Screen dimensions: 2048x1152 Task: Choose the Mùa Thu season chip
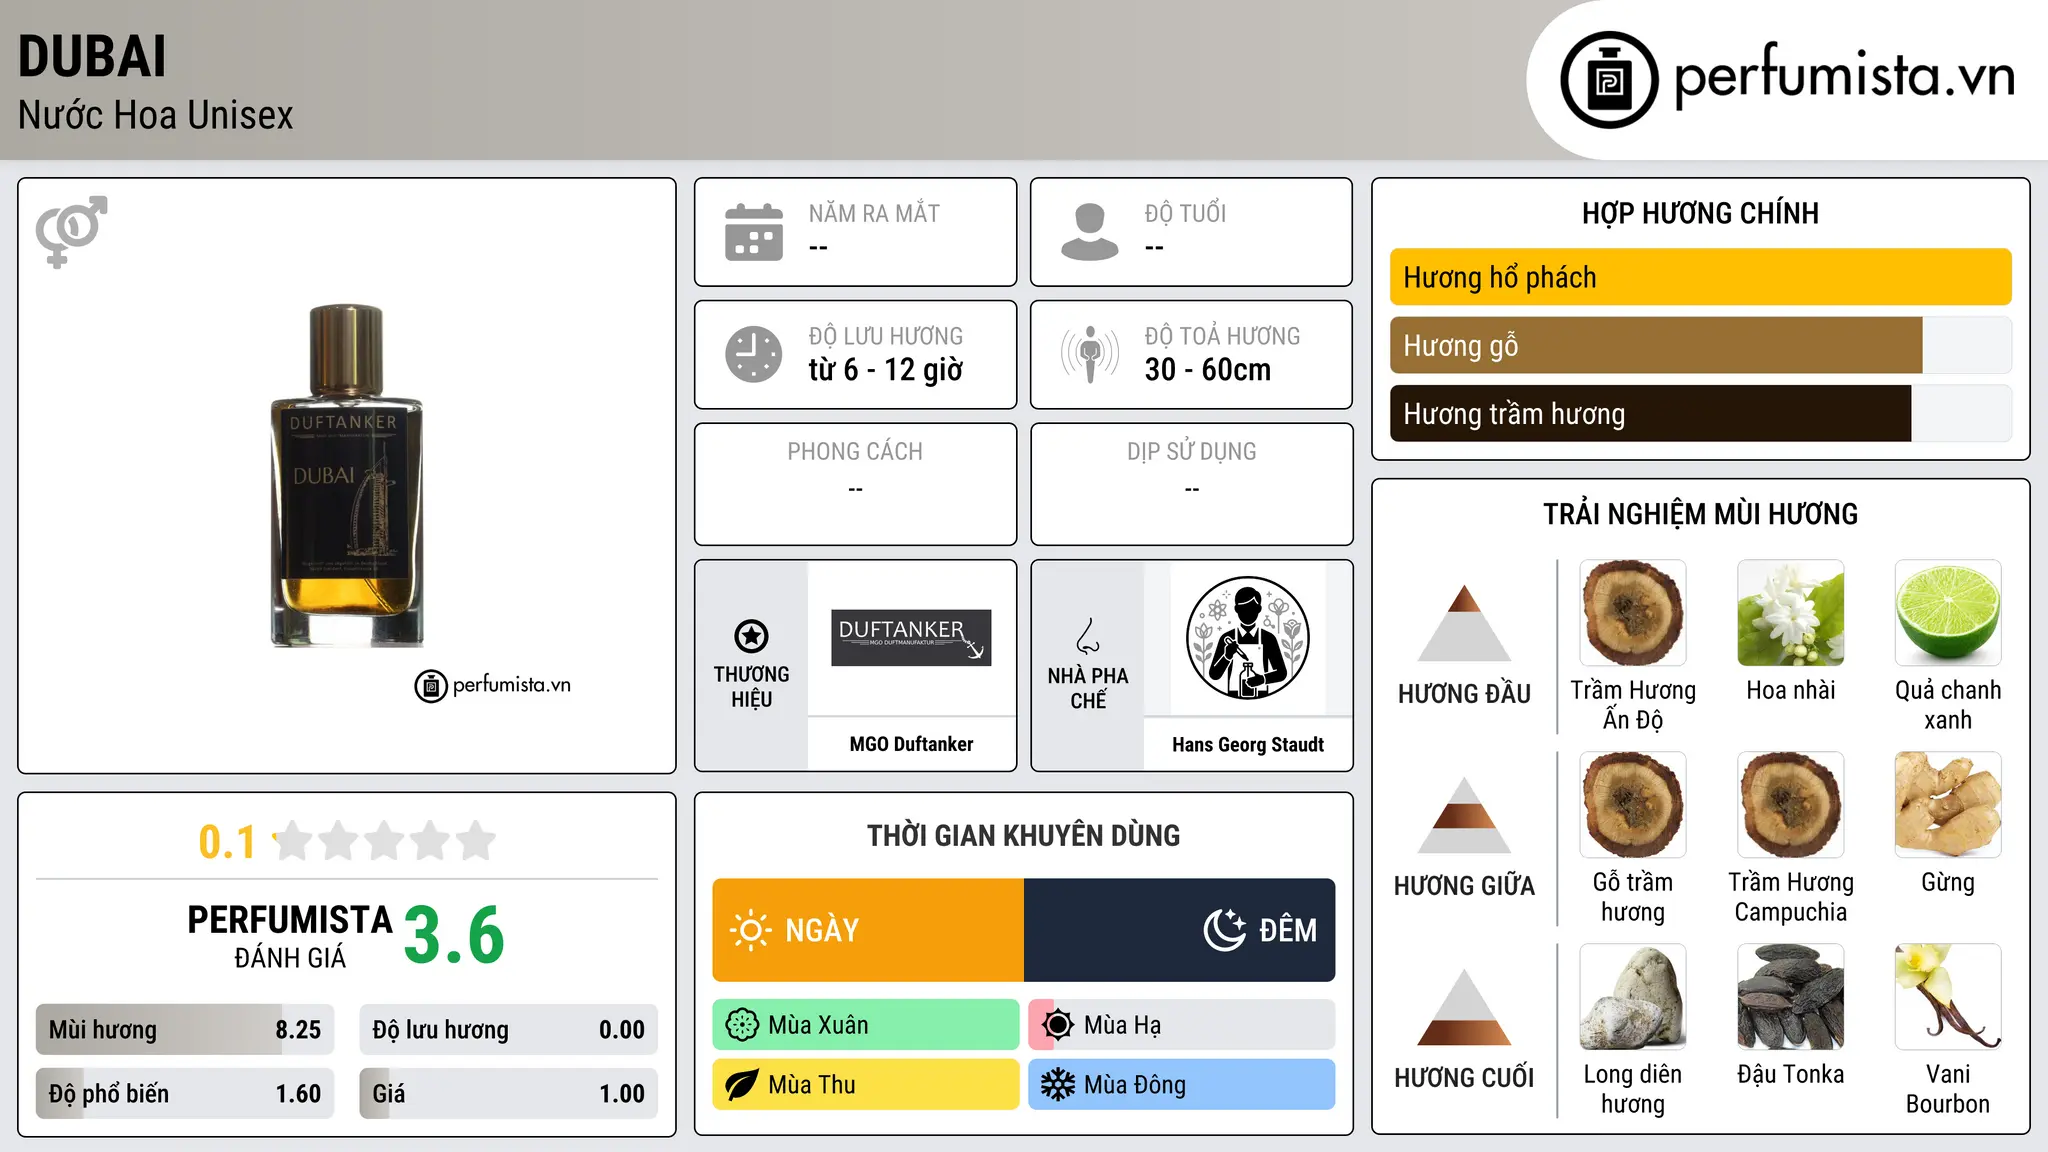tap(866, 1085)
